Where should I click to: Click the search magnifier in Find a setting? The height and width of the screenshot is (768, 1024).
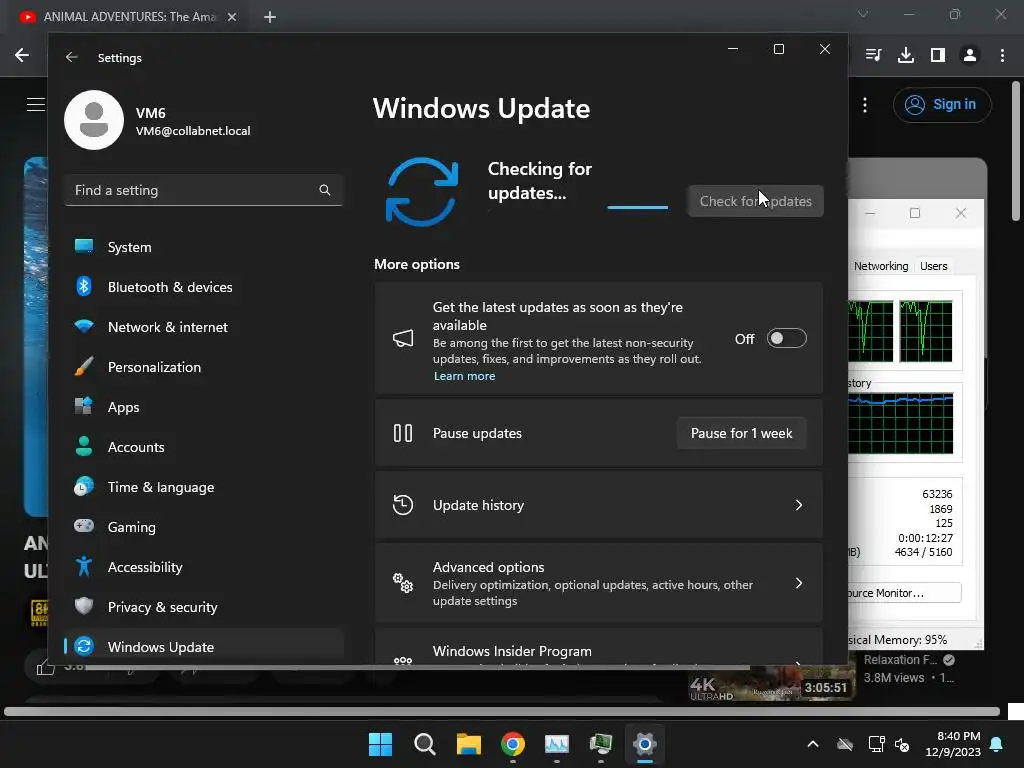tap(325, 190)
